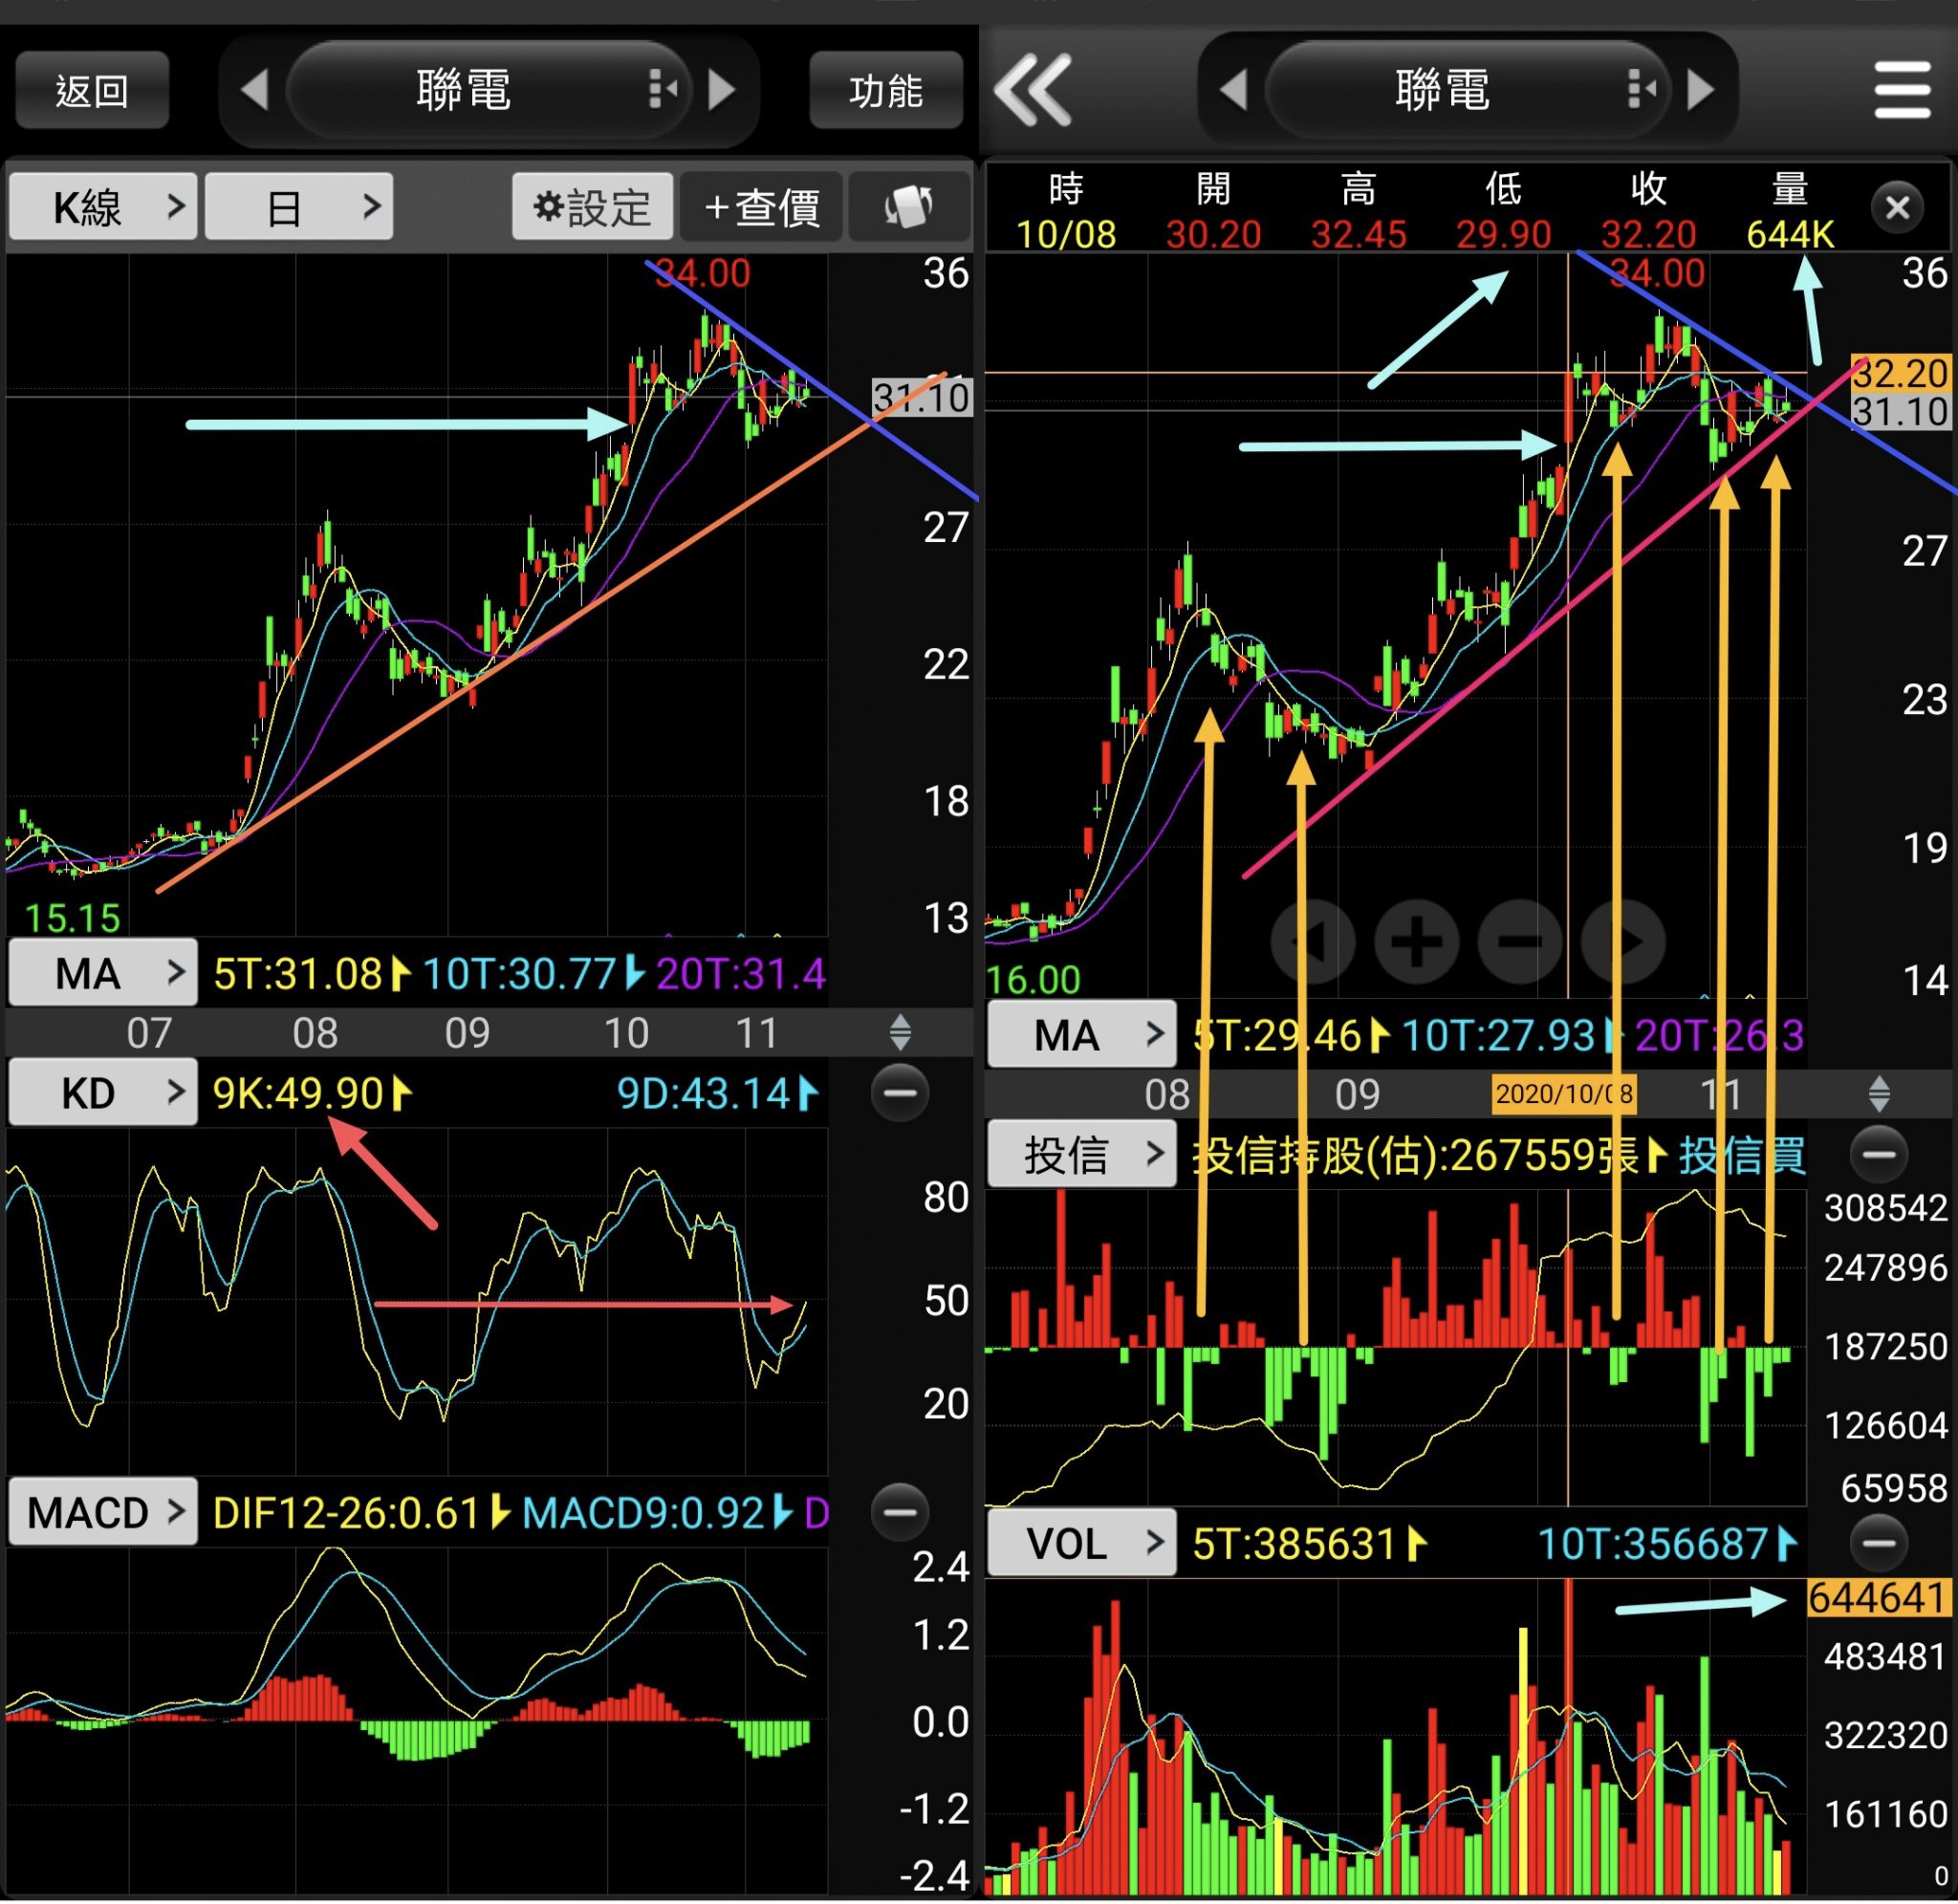Go to next stock in right panel
Image resolution: width=1958 pixels, height=1904 pixels.
click(1700, 90)
